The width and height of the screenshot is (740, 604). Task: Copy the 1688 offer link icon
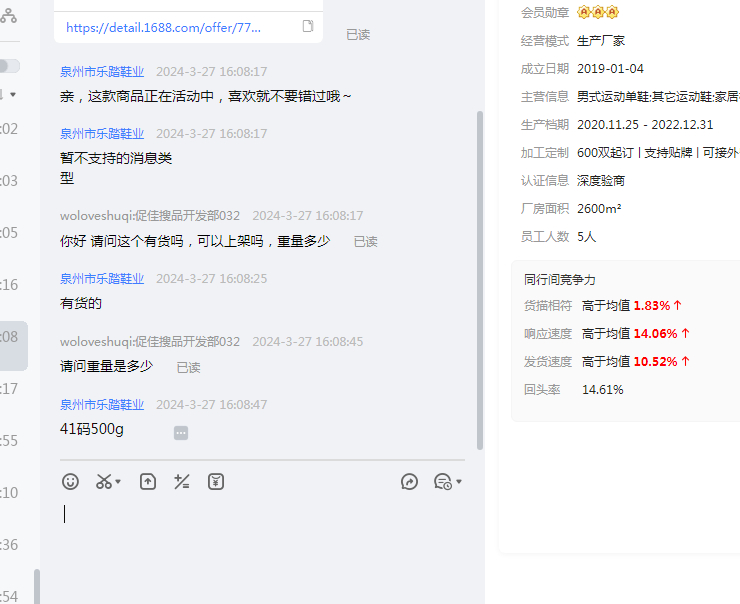[308, 27]
